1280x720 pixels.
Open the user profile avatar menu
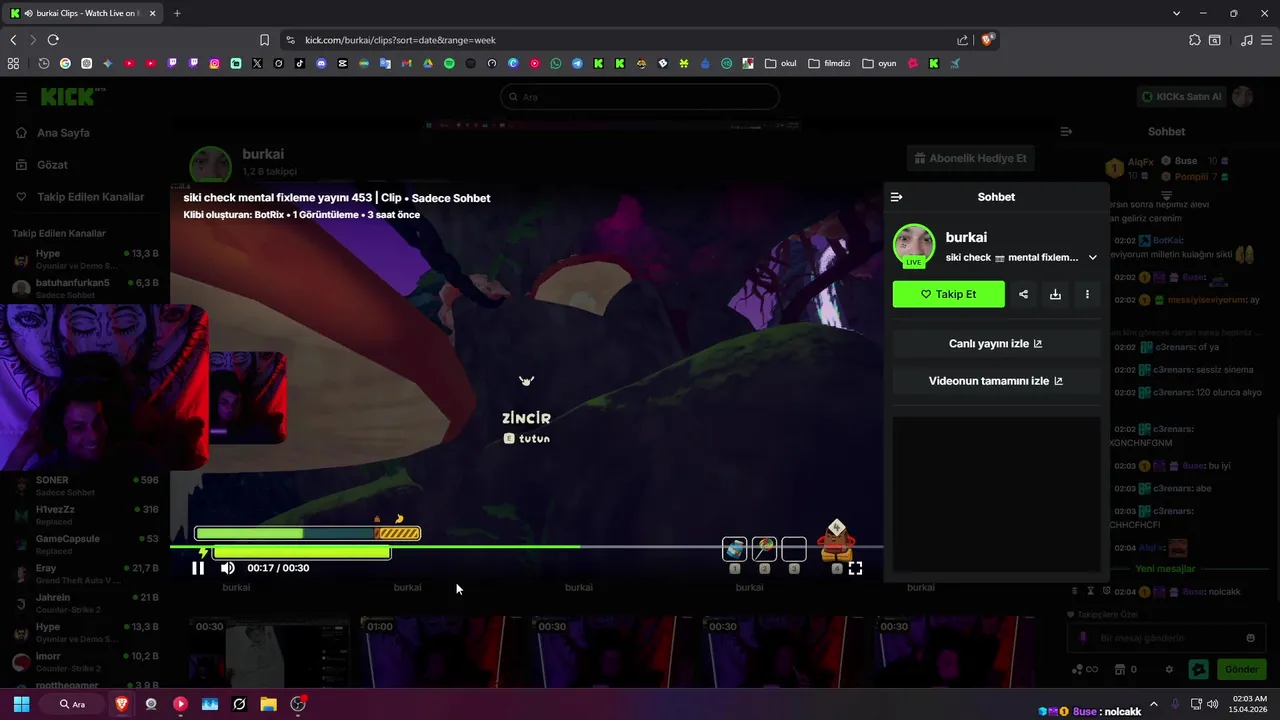click(1243, 97)
